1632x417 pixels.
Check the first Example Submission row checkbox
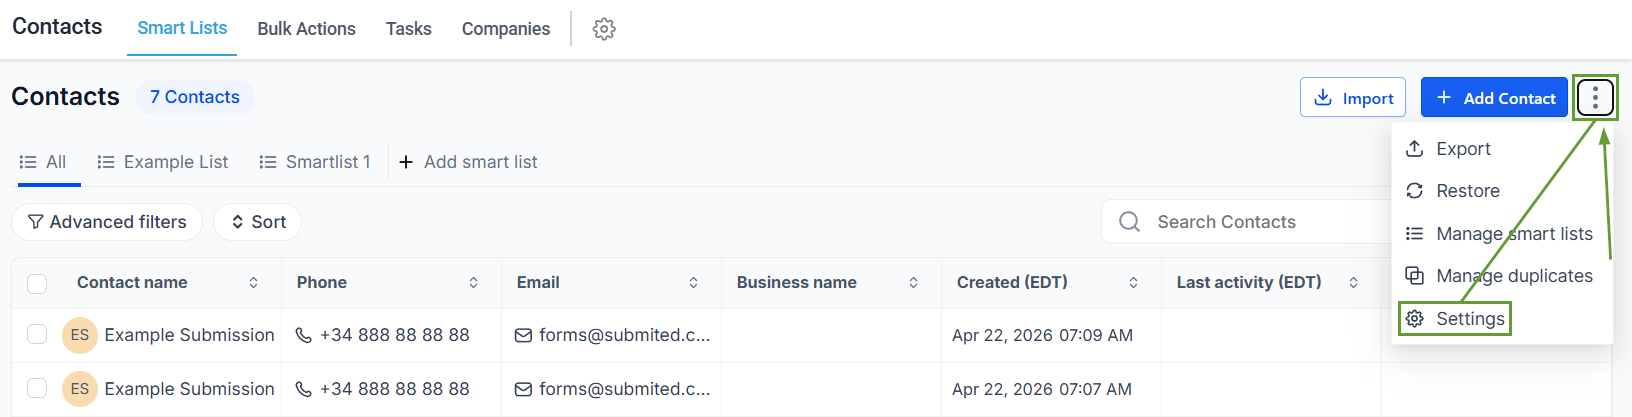37,335
